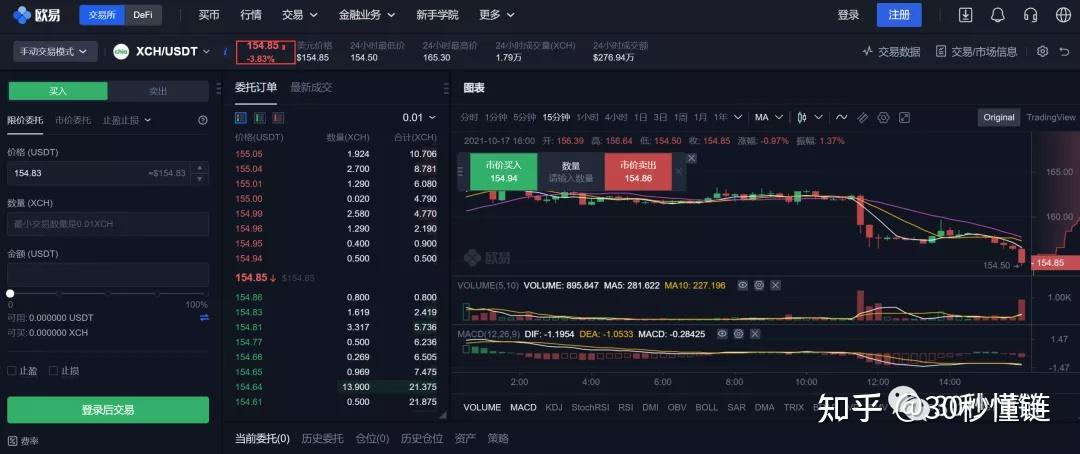Open 交易/市场信息 panel
Viewport: 1080px width, 454px height.
coord(976,51)
